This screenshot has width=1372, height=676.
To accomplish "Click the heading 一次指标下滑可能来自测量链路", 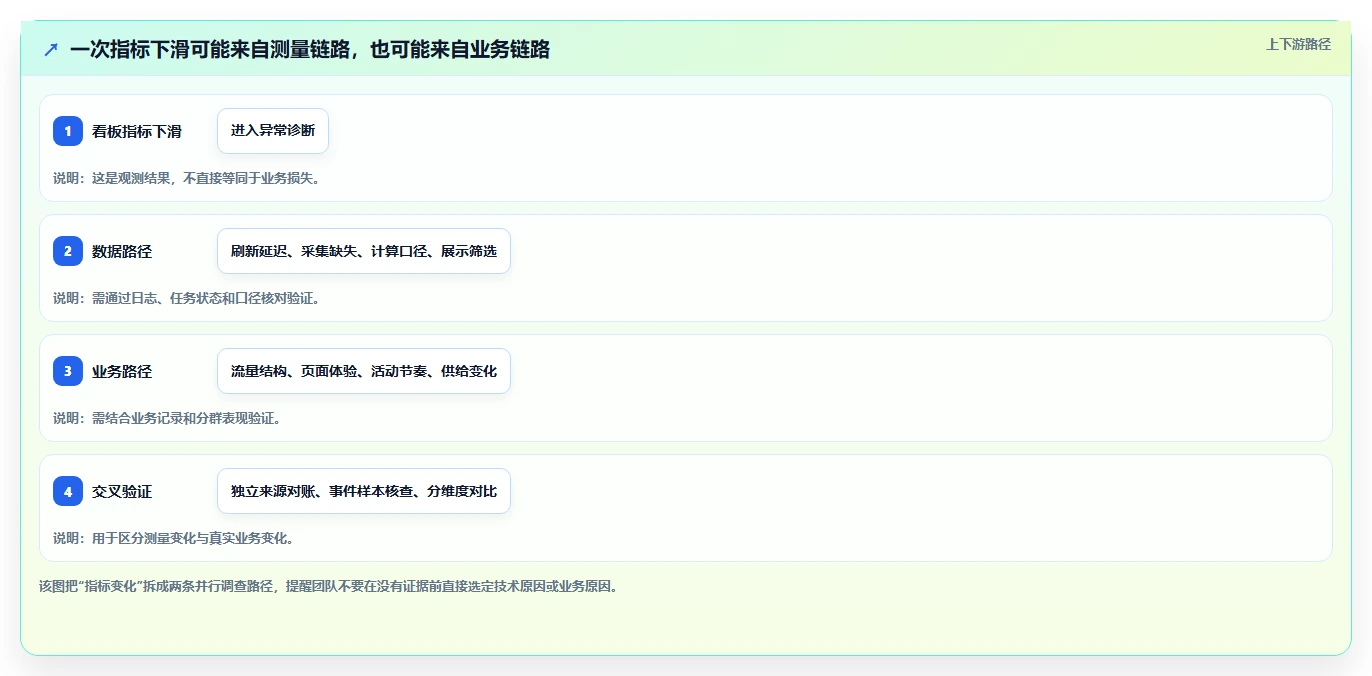I will (310, 49).
